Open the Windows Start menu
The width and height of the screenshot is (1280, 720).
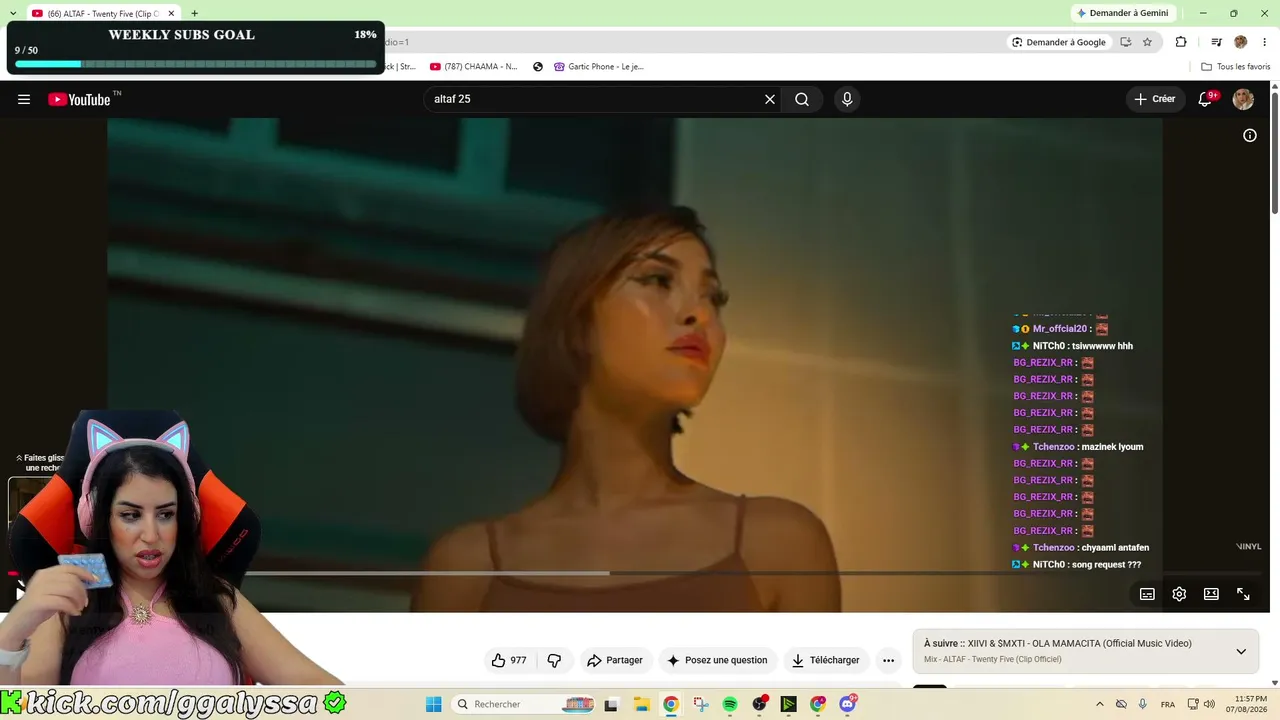(433, 704)
